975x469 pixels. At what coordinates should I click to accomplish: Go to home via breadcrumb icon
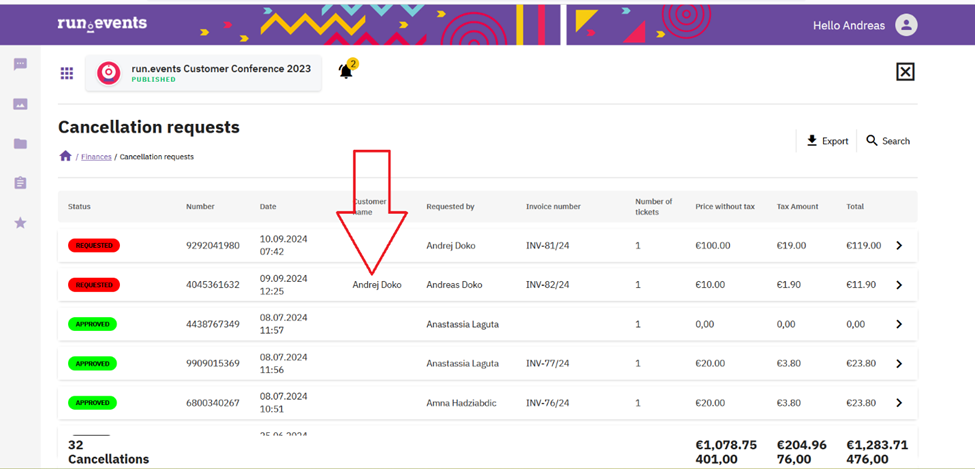(x=65, y=157)
